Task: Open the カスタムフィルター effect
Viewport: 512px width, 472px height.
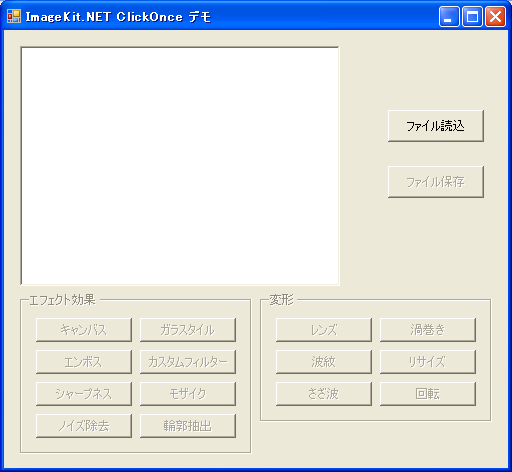Action: [188, 362]
